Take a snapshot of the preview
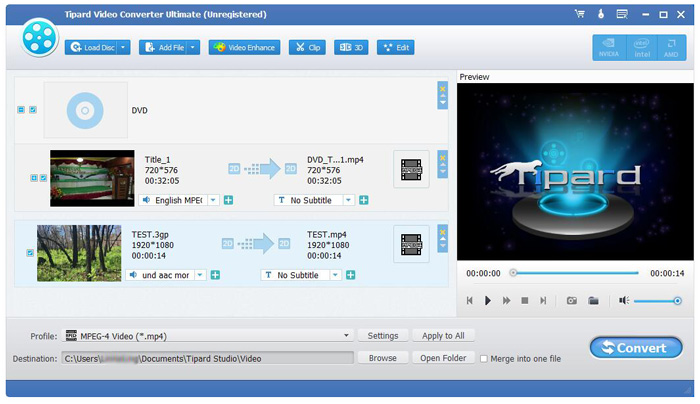 571,300
